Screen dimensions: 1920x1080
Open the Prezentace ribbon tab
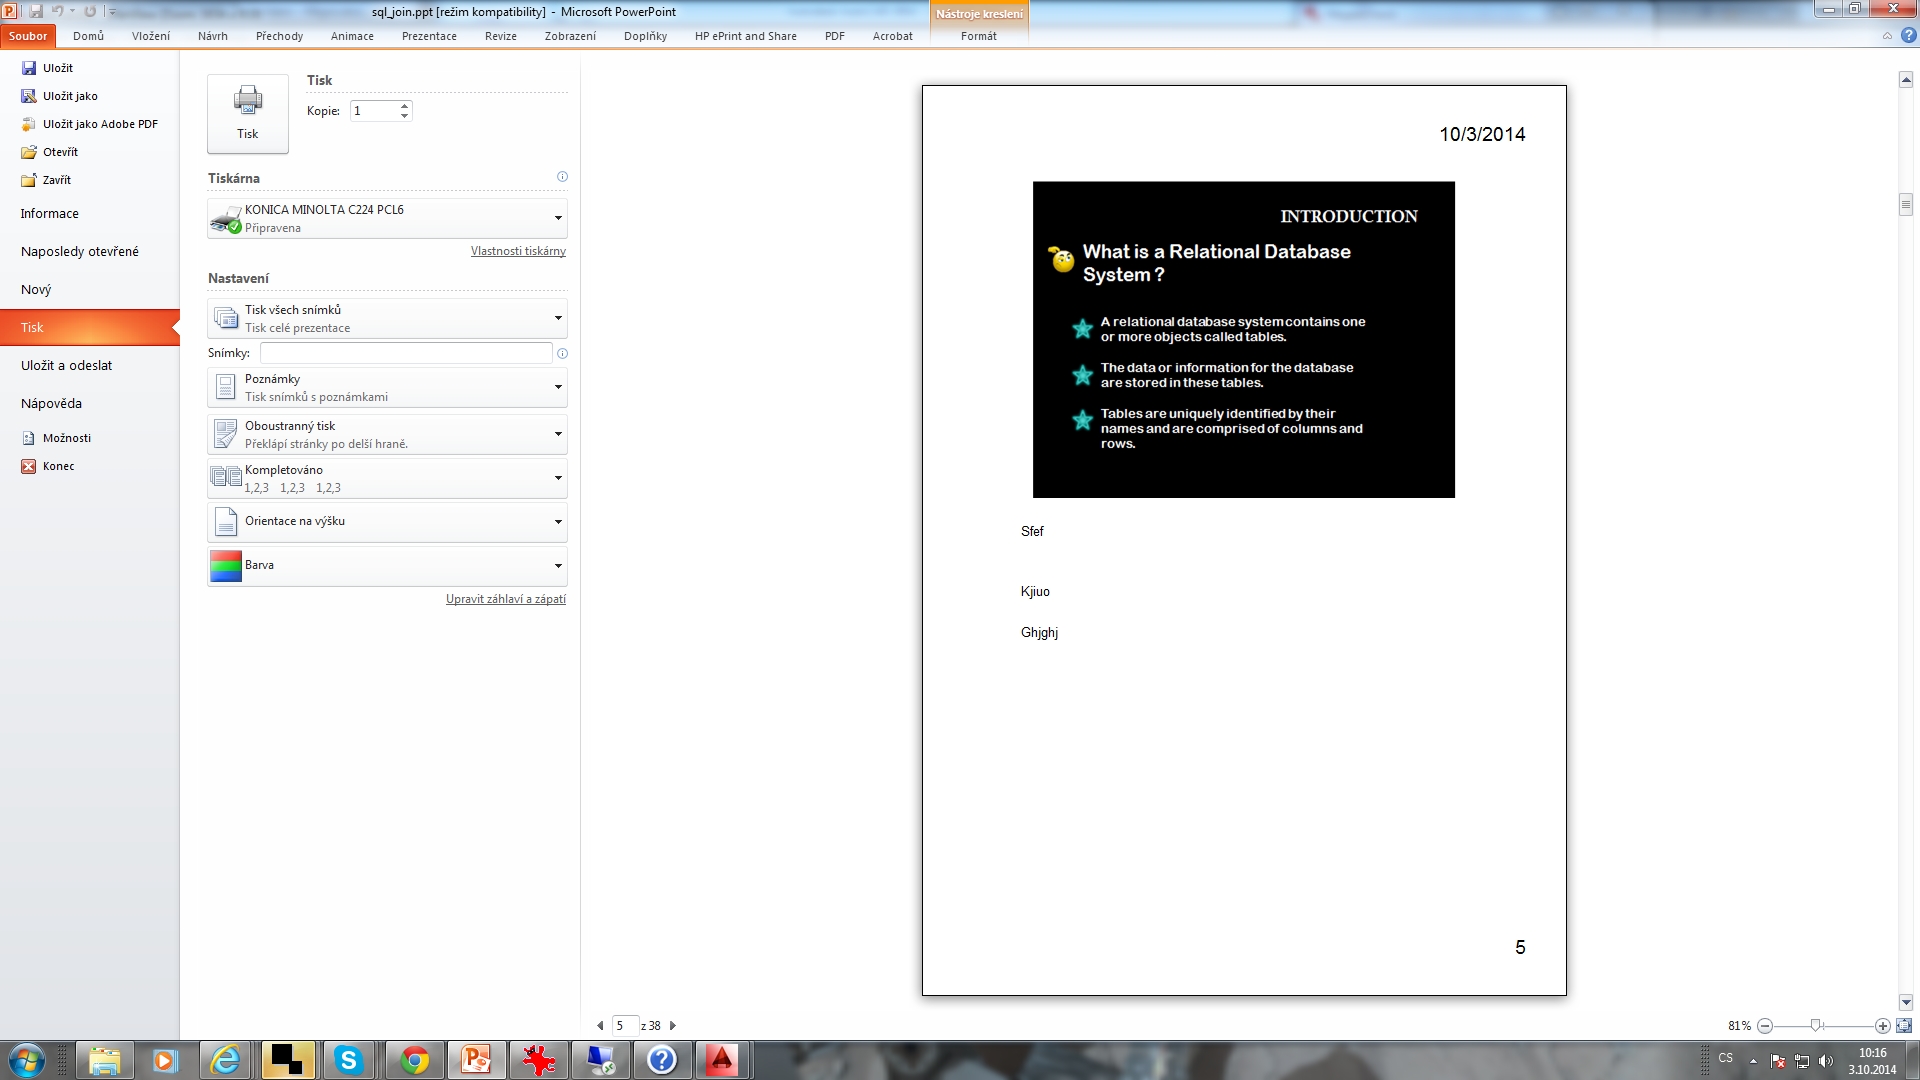[429, 36]
